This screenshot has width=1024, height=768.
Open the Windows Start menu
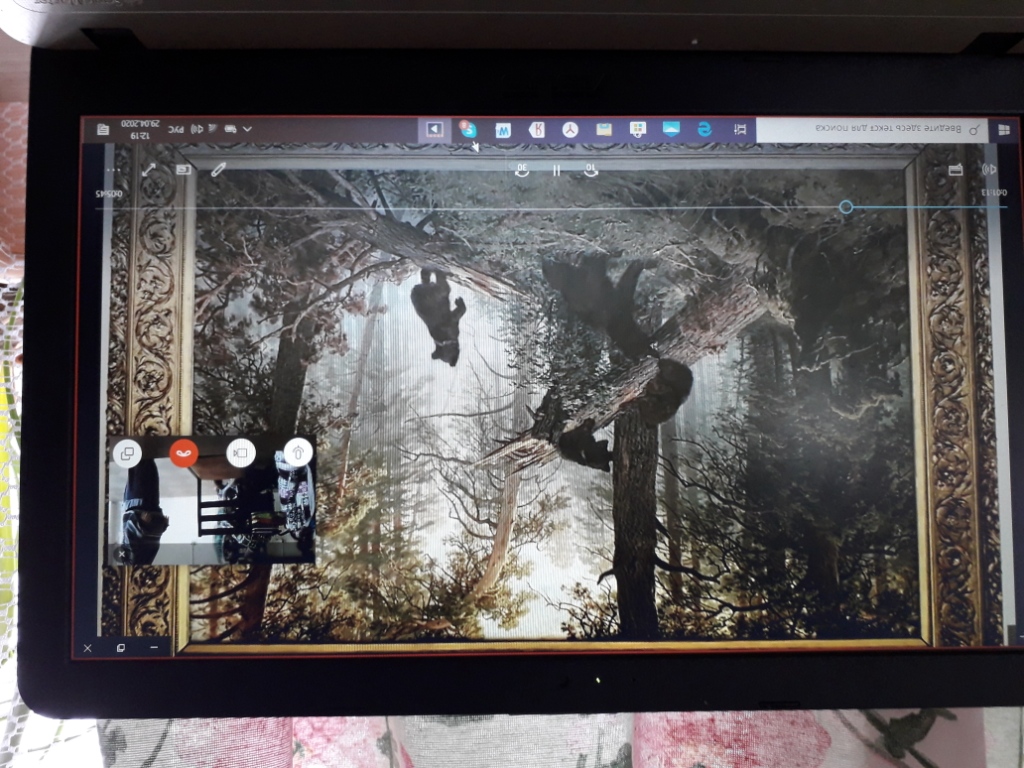pos(1003,131)
